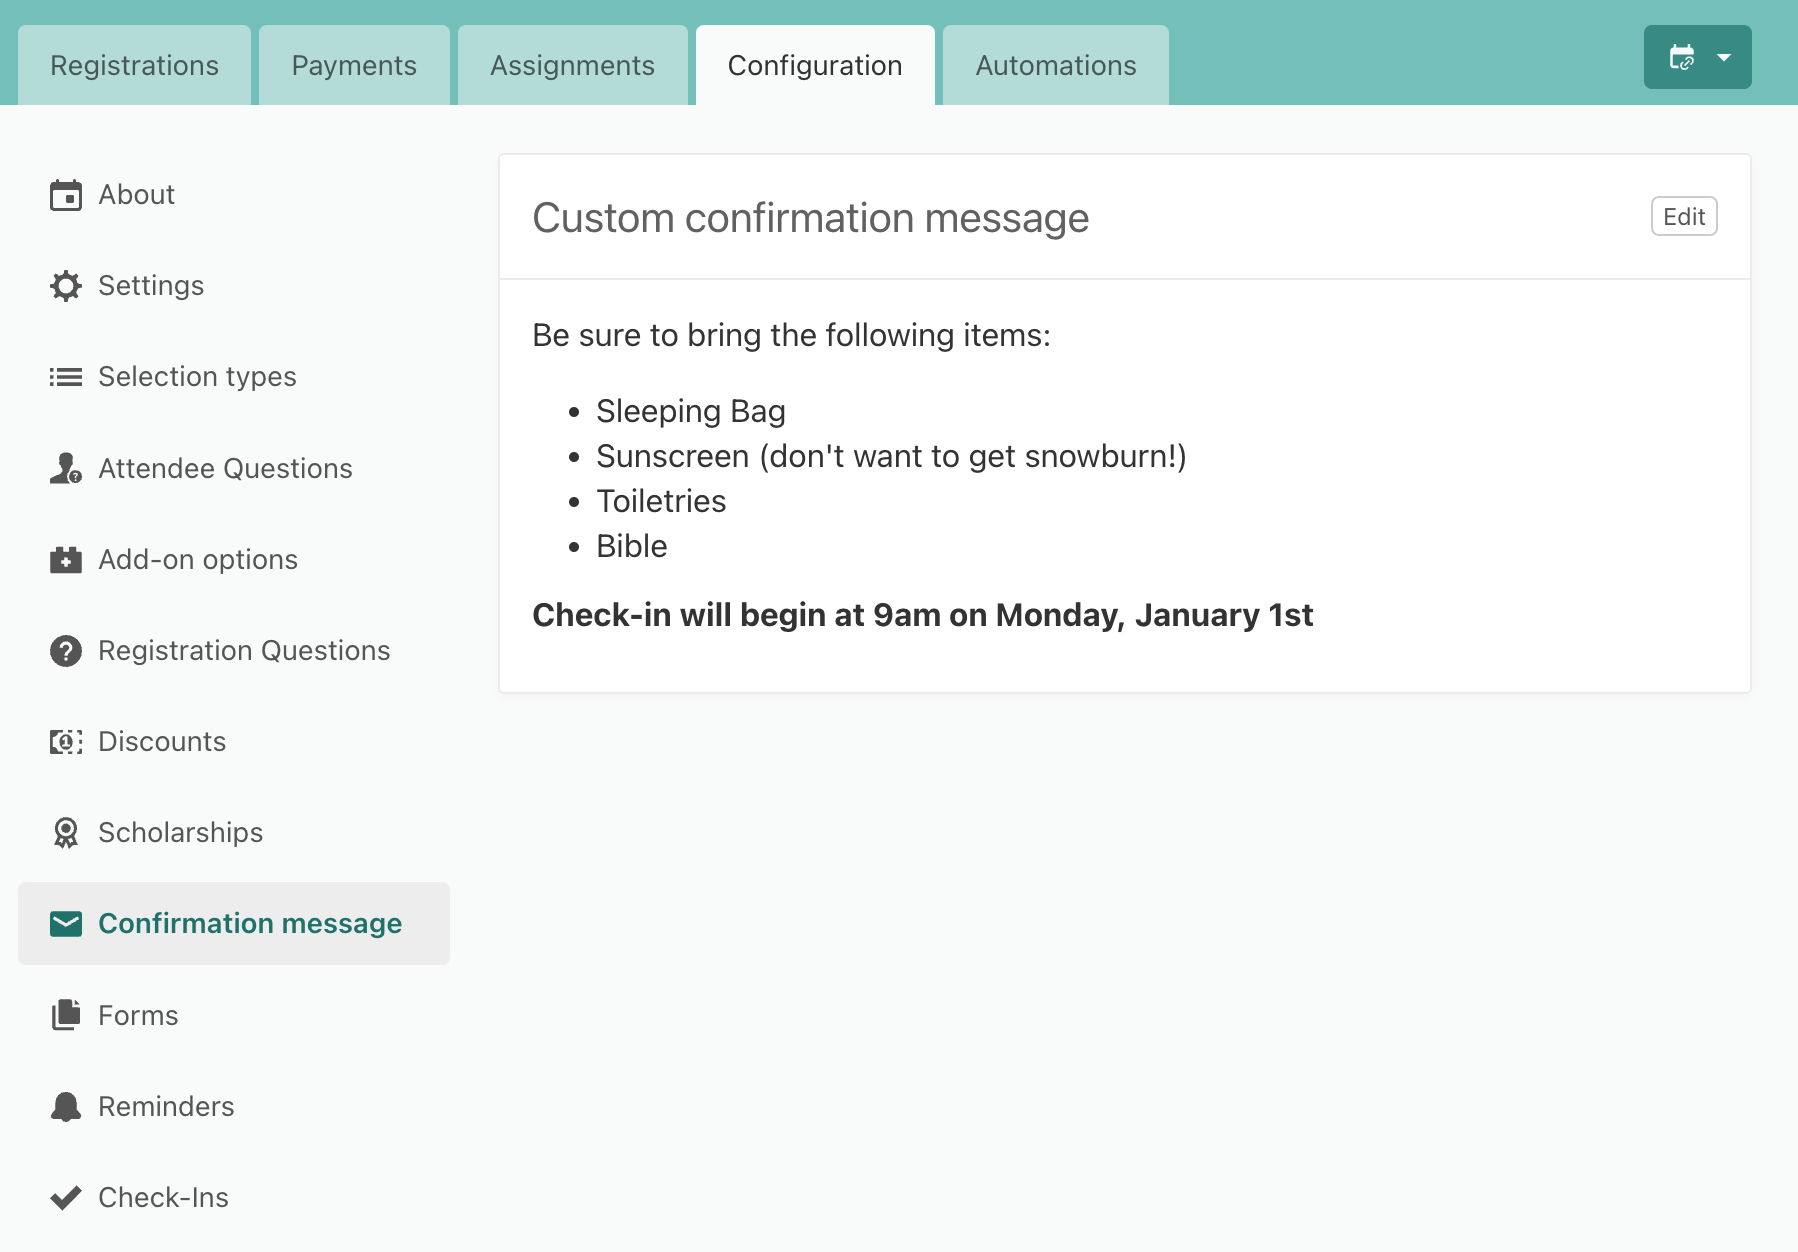The image size is (1798, 1252).
Task: Open Attendee Questions label
Action: (226, 468)
